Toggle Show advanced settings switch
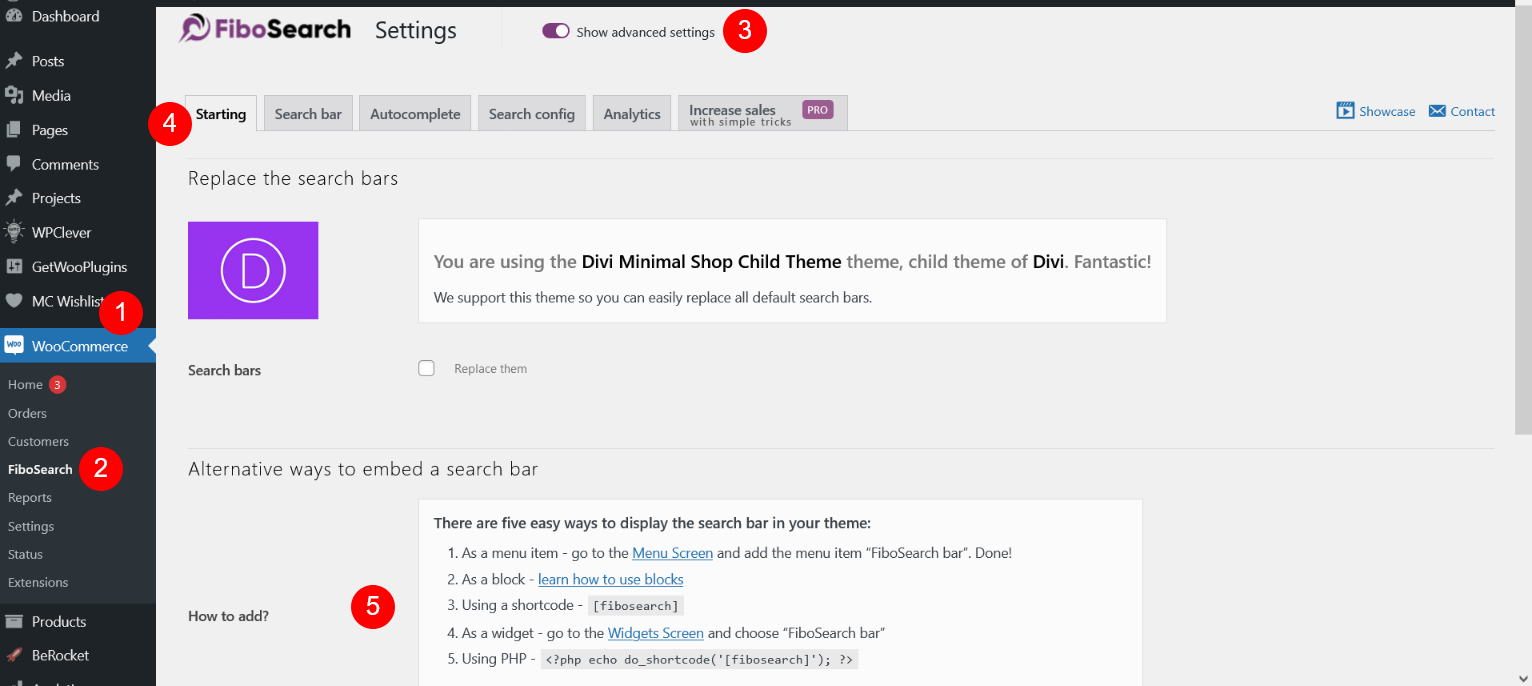The image size is (1532, 686). pyautogui.click(x=556, y=32)
